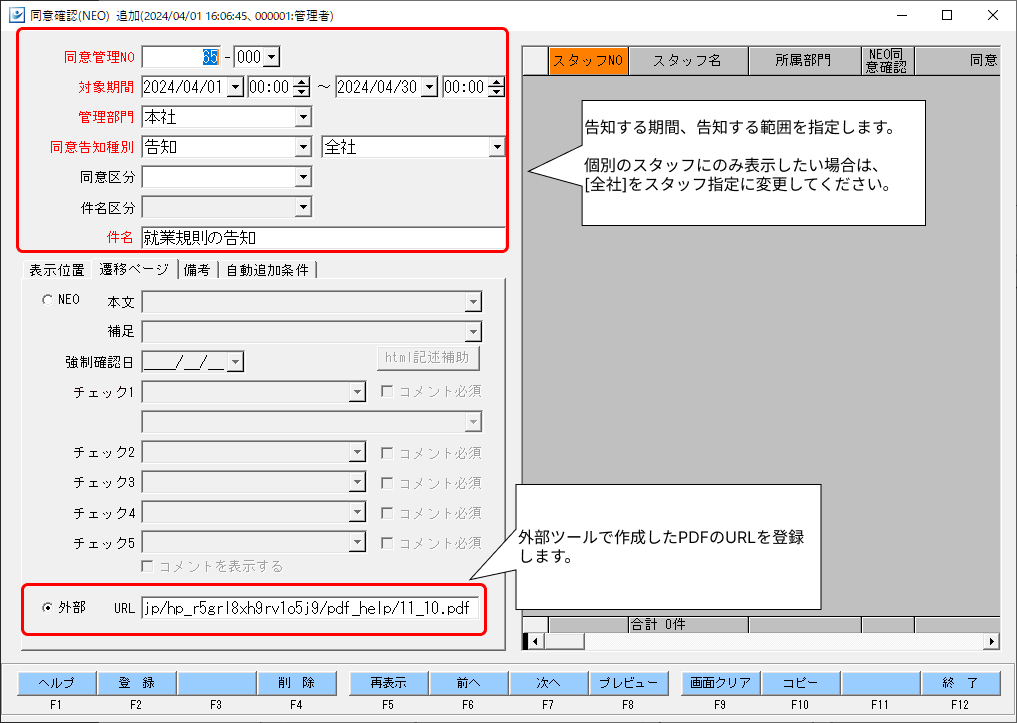
Task: Click the grid's scroll right arrow
Action: [992, 641]
